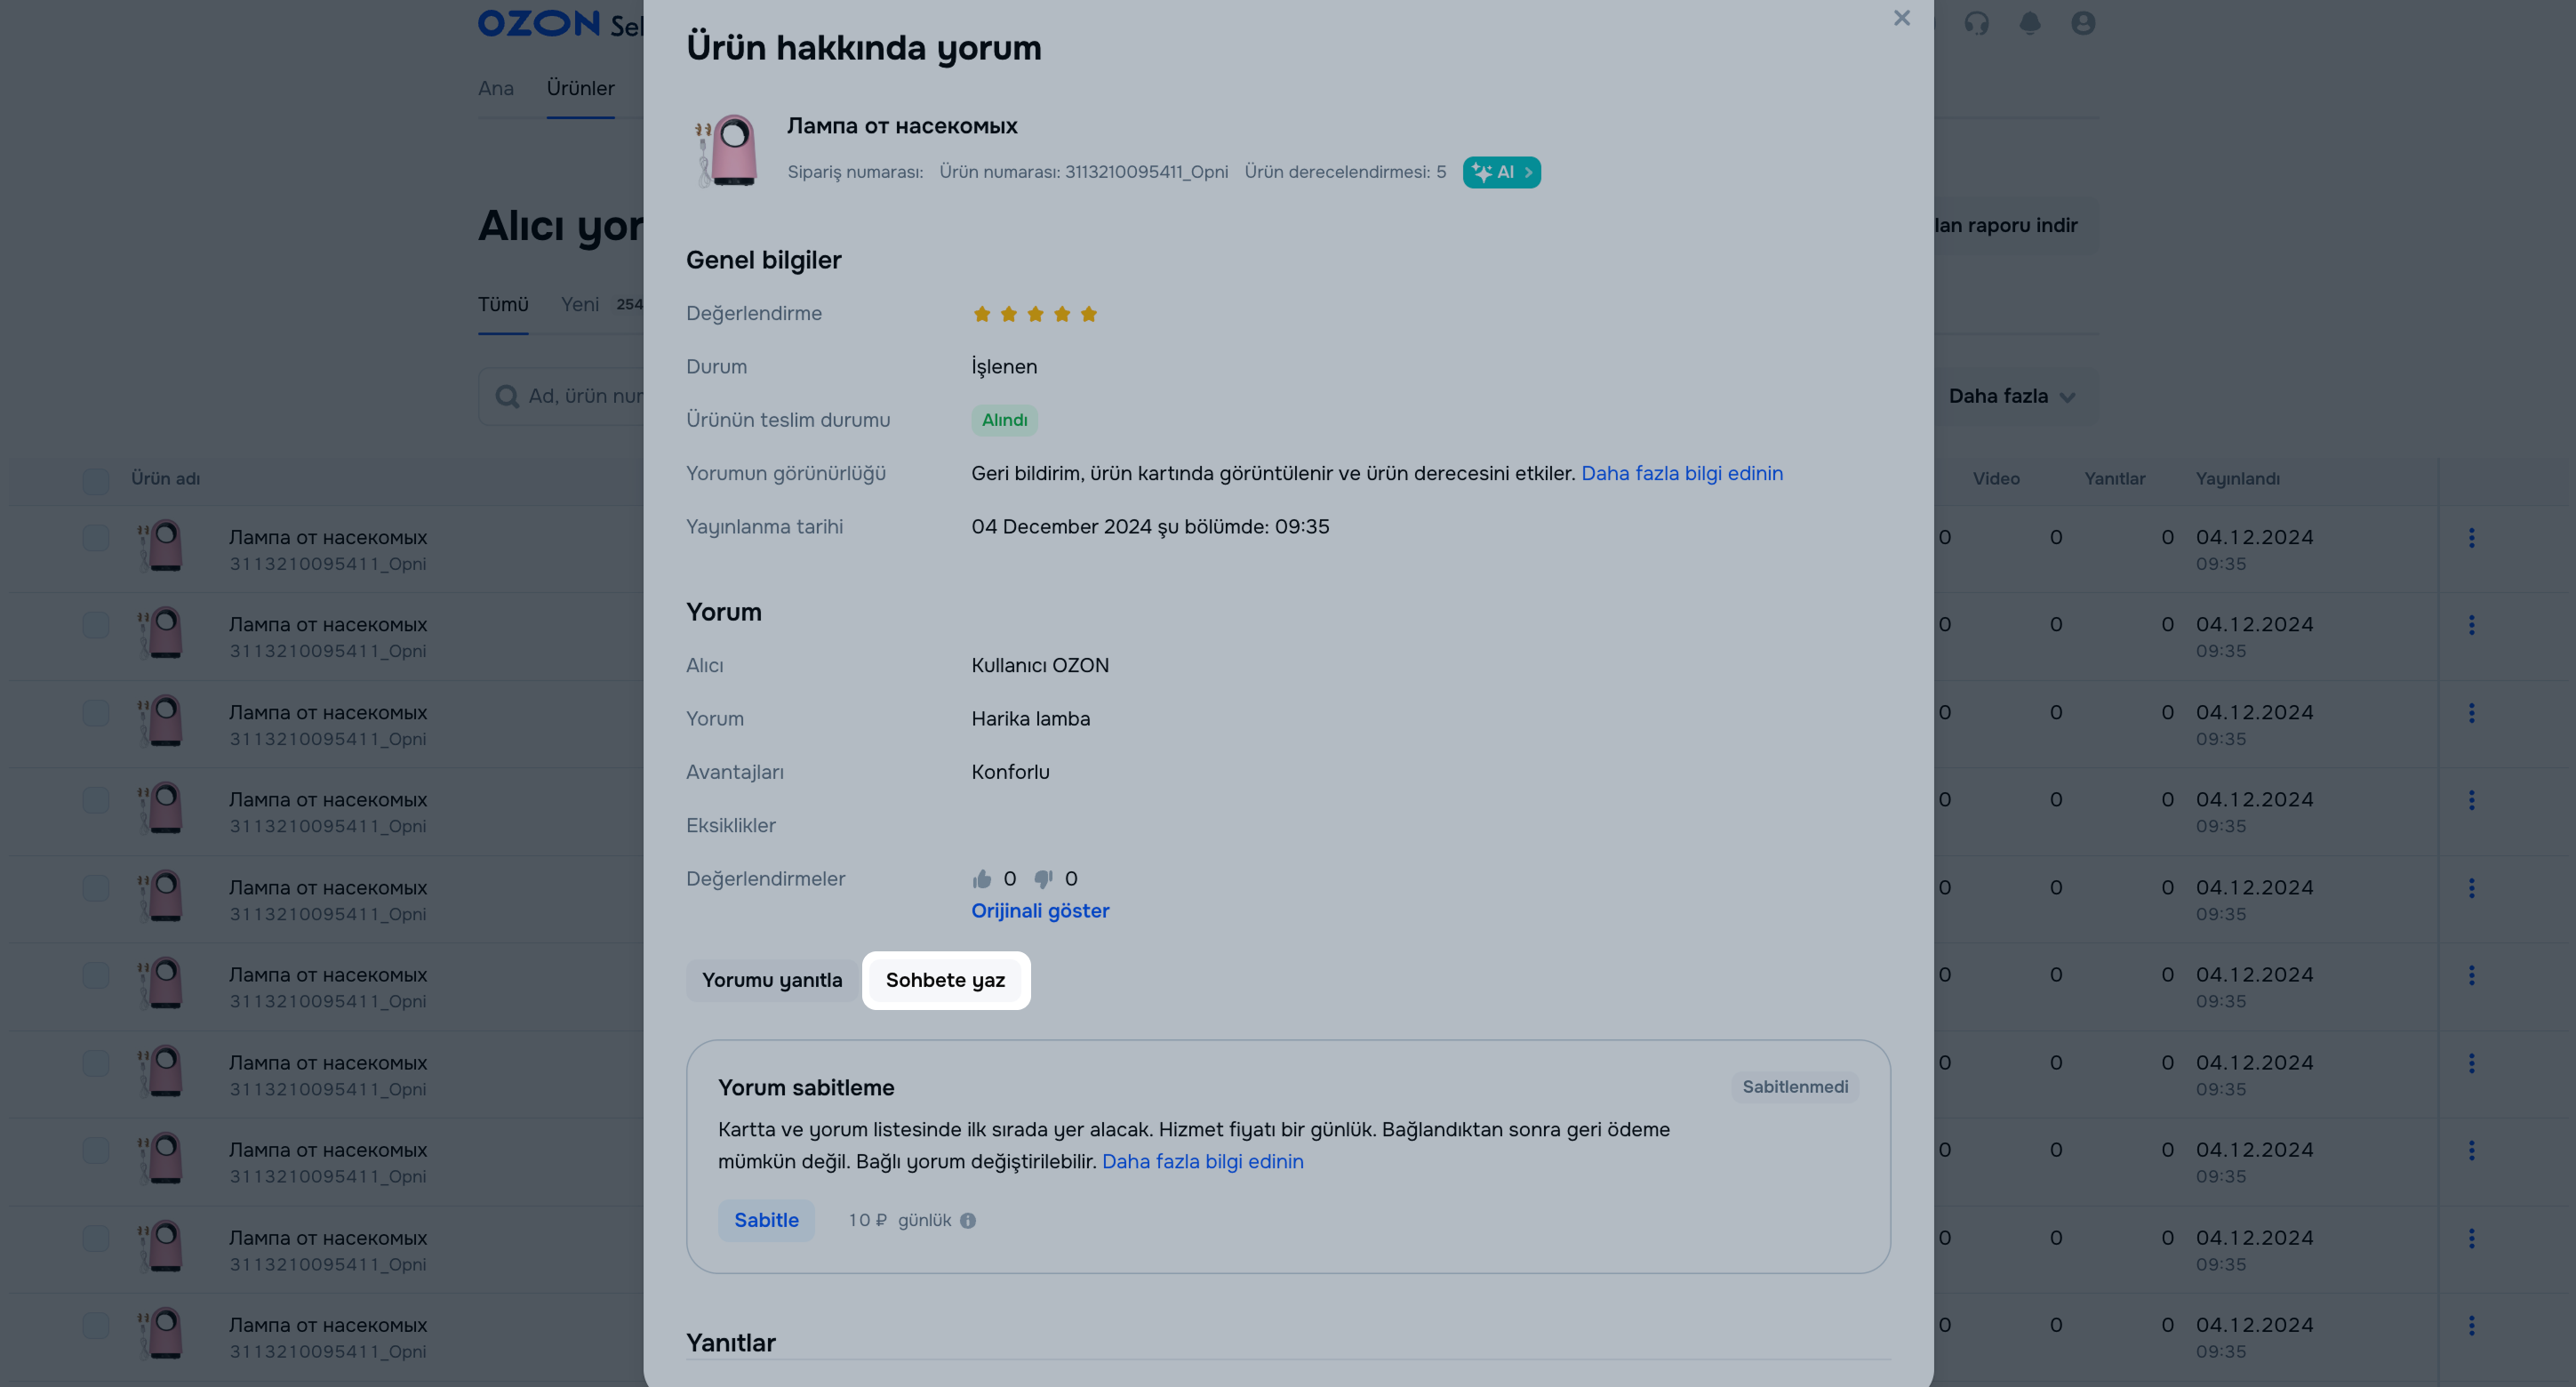Click the Orijinali göster link
2576x1387 pixels.
[x=1040, y=911]
